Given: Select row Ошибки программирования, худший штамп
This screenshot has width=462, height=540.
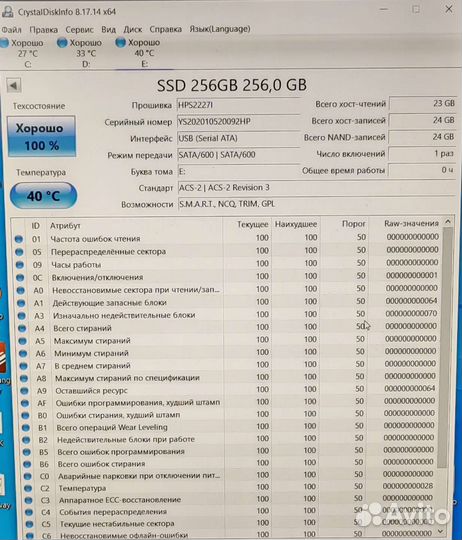Looking at the screenshot, I should pos(229,402).
